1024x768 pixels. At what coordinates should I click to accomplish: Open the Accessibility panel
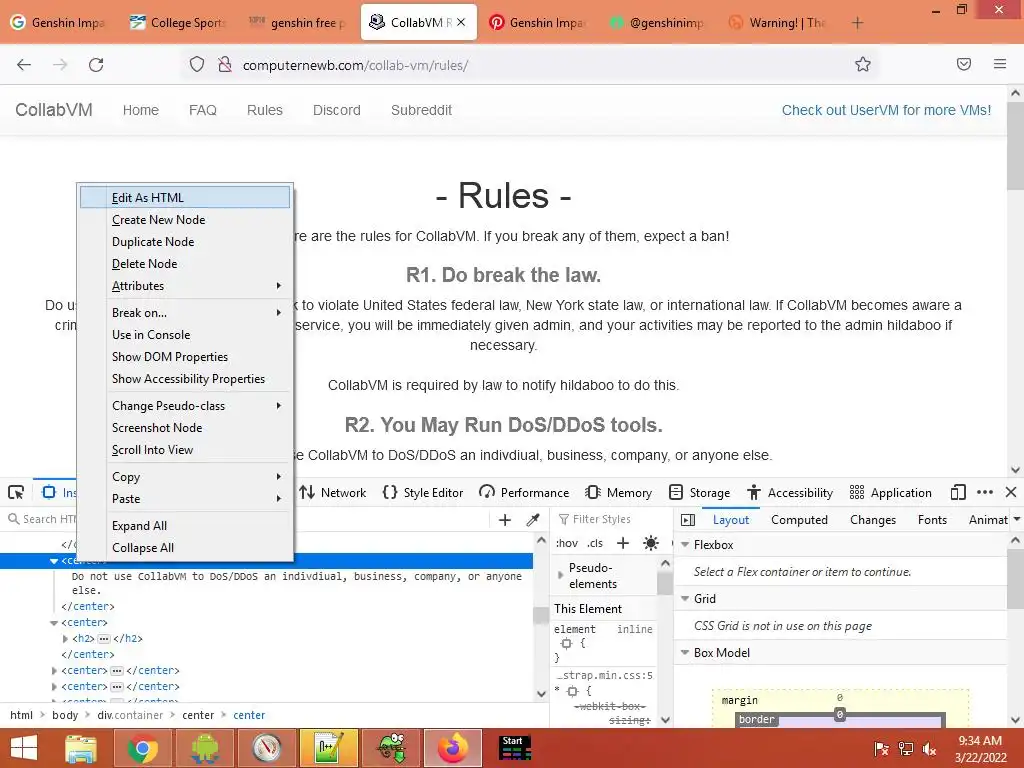(790, 492)
